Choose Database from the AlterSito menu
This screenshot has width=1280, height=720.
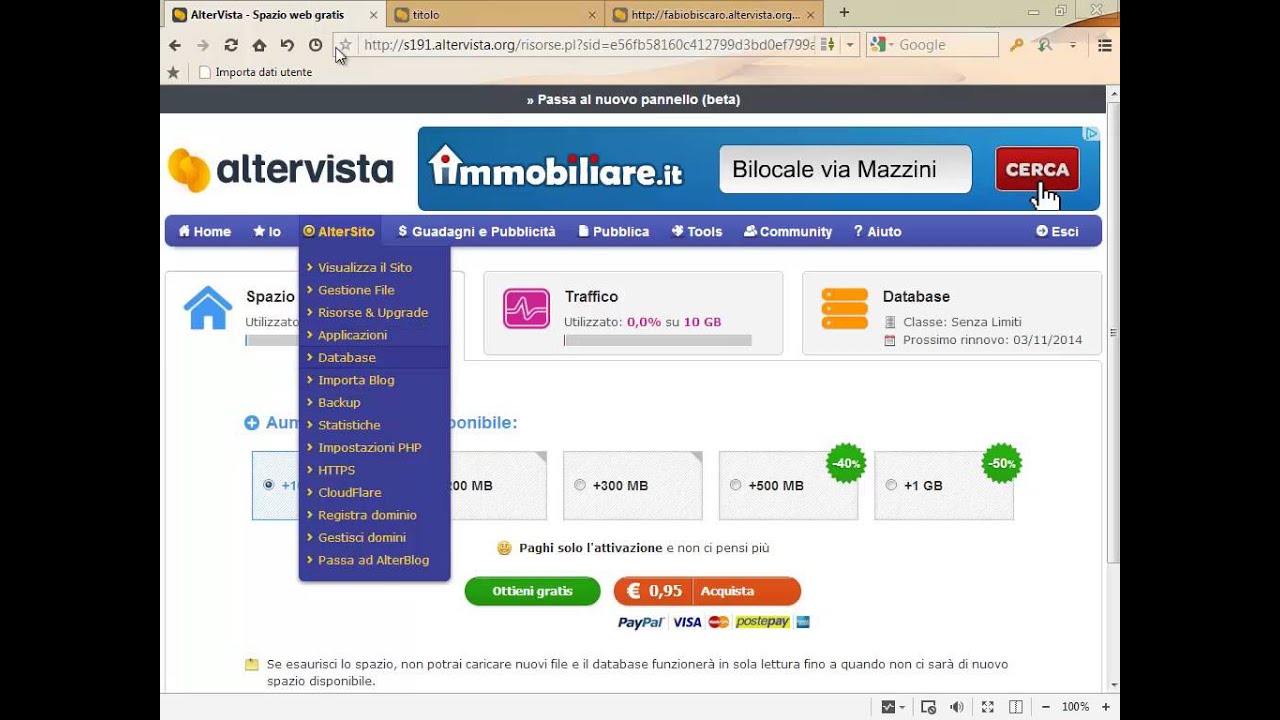[x=374, y=357]
